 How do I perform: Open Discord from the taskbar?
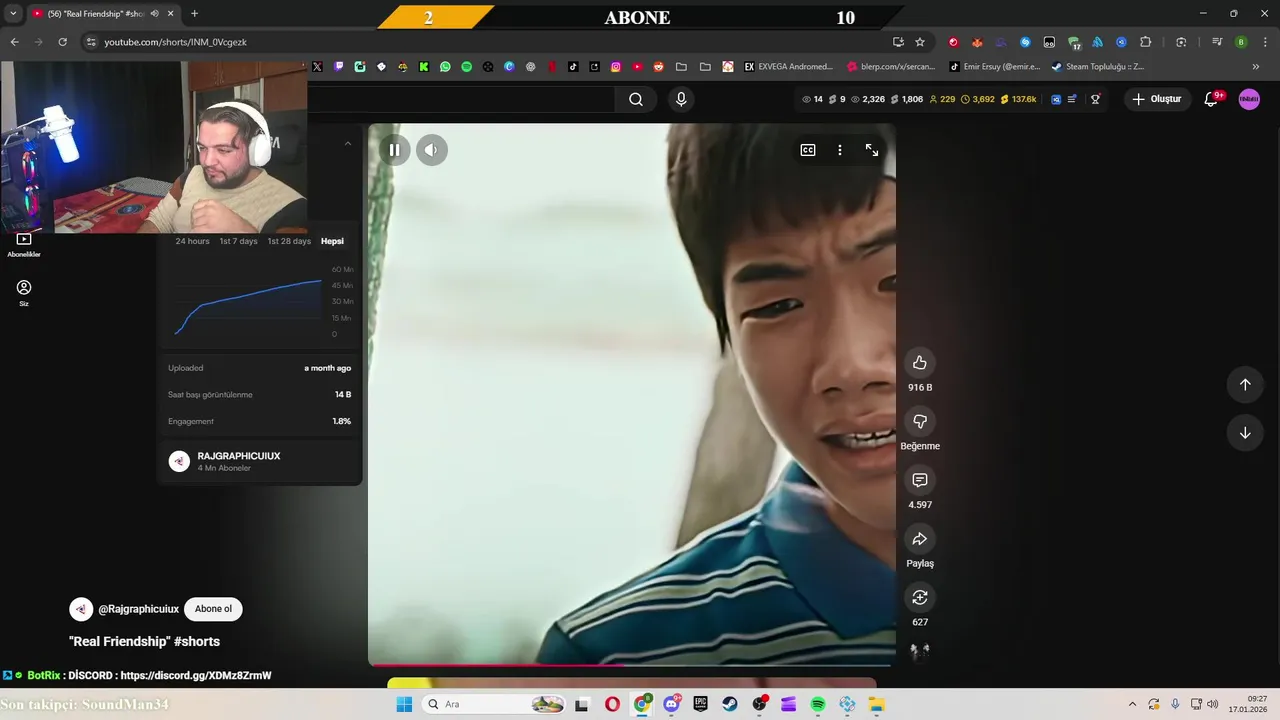coord(671,704)
